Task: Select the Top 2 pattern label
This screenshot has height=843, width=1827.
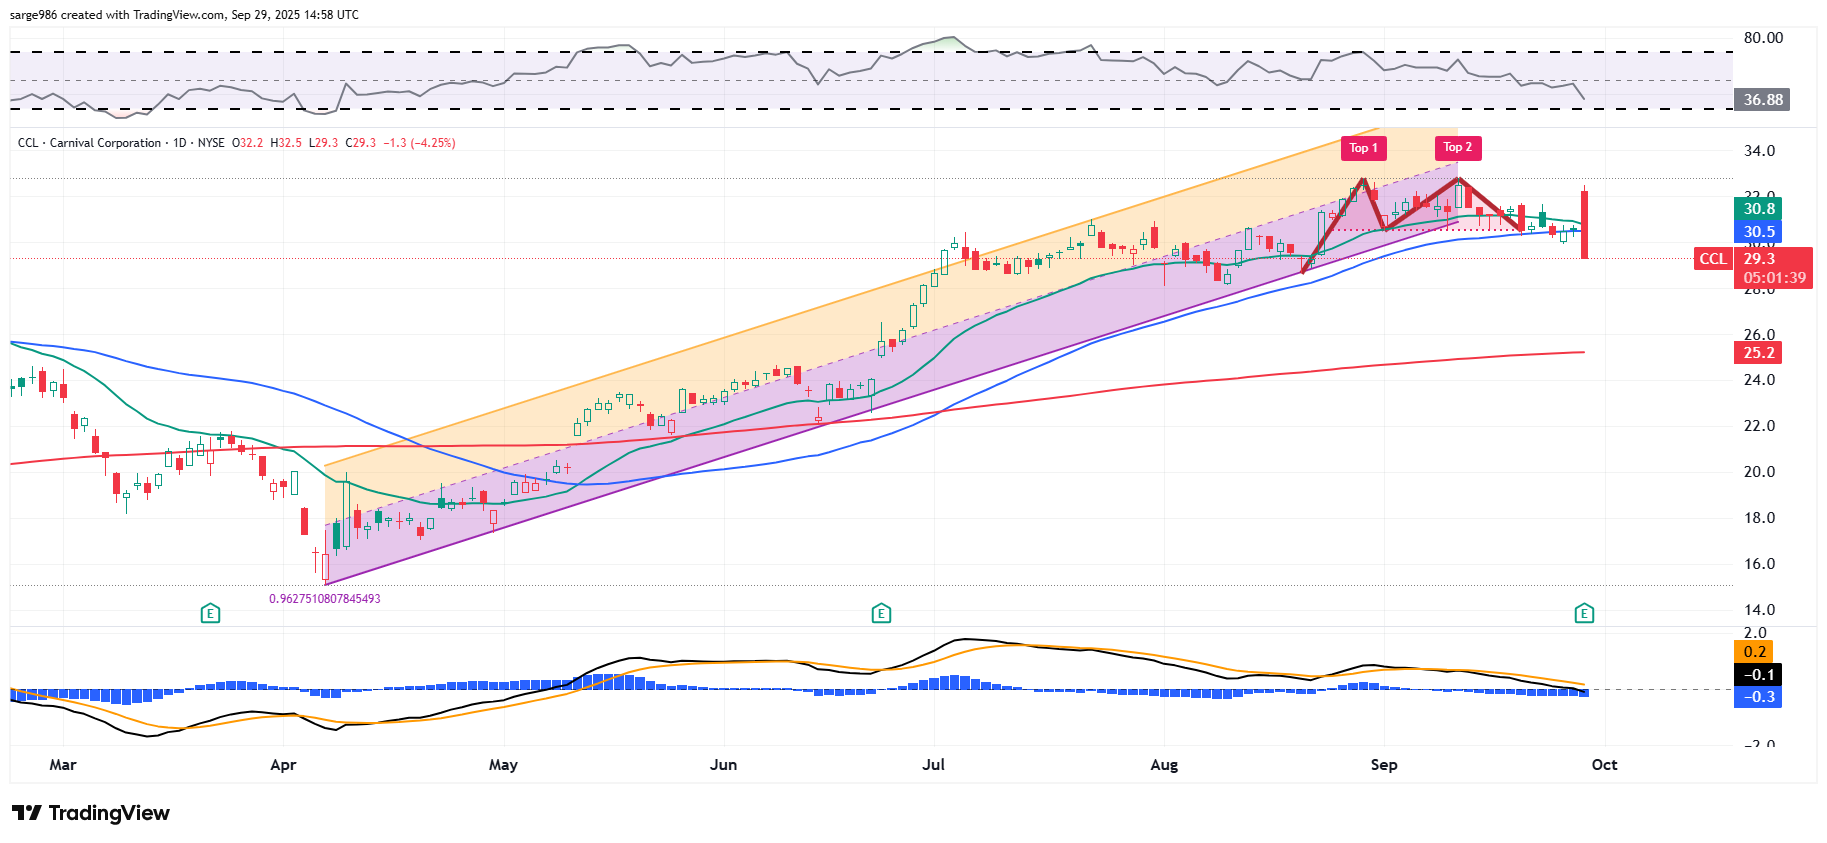Action: point(1457,148)
